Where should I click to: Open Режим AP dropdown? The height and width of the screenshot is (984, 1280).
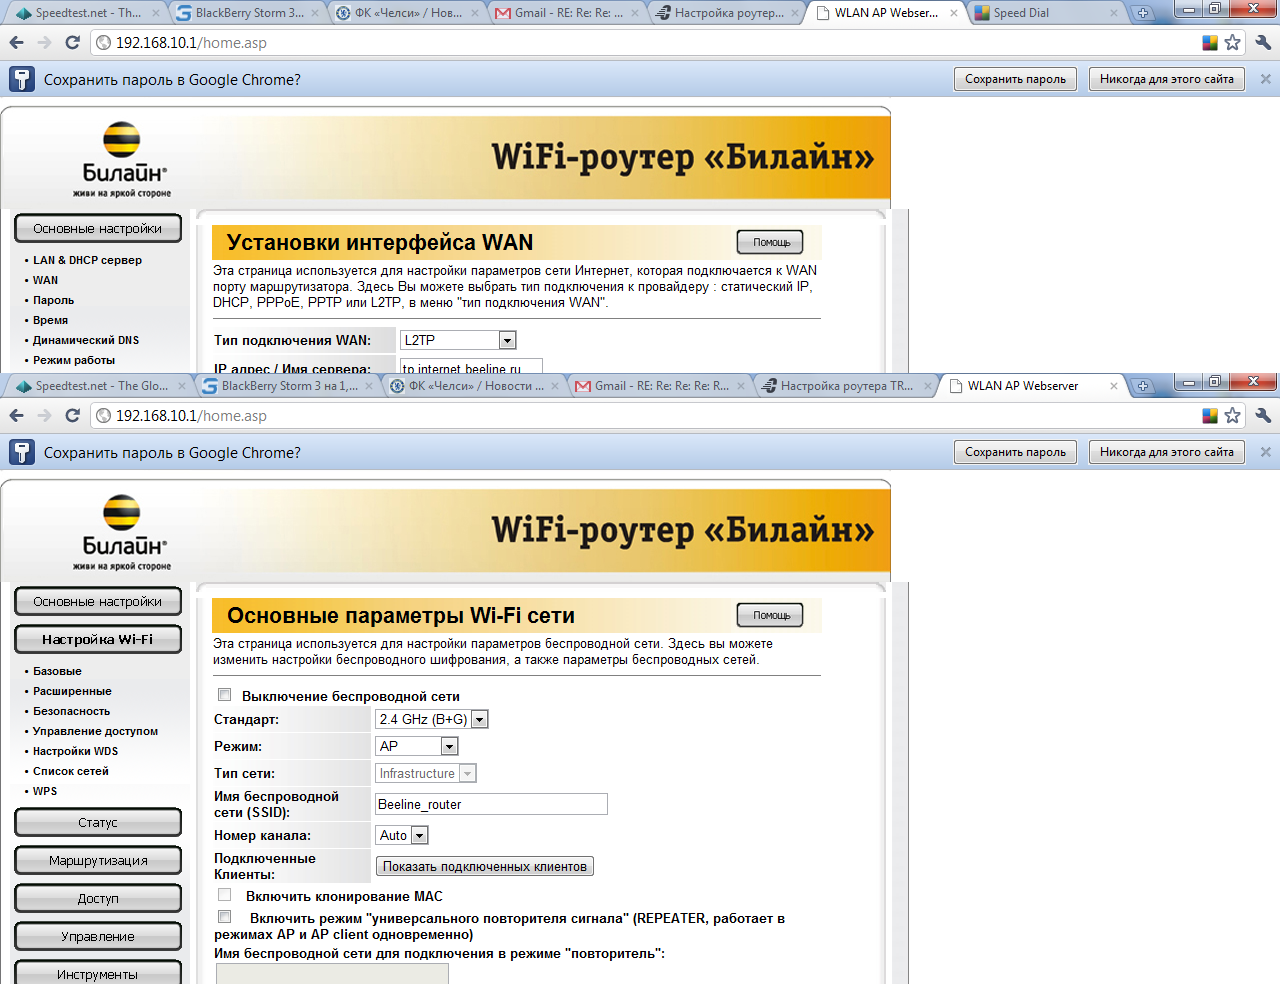(417, 746)
